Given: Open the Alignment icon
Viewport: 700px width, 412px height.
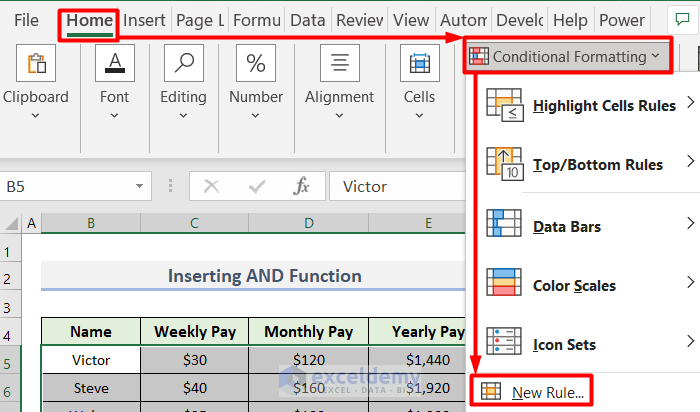Looking at the screenshot, I should pos(340,63).
